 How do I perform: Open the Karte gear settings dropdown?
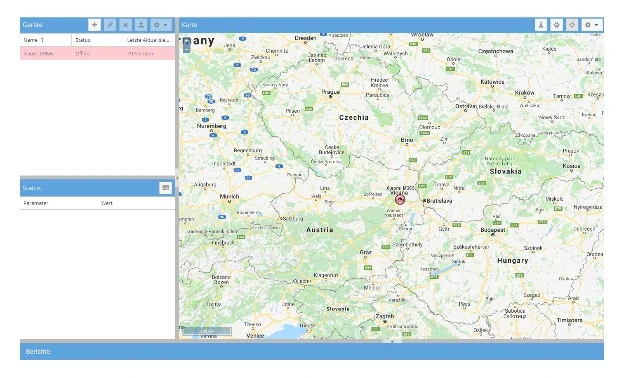pyautogui.click(x=592, y=25)
